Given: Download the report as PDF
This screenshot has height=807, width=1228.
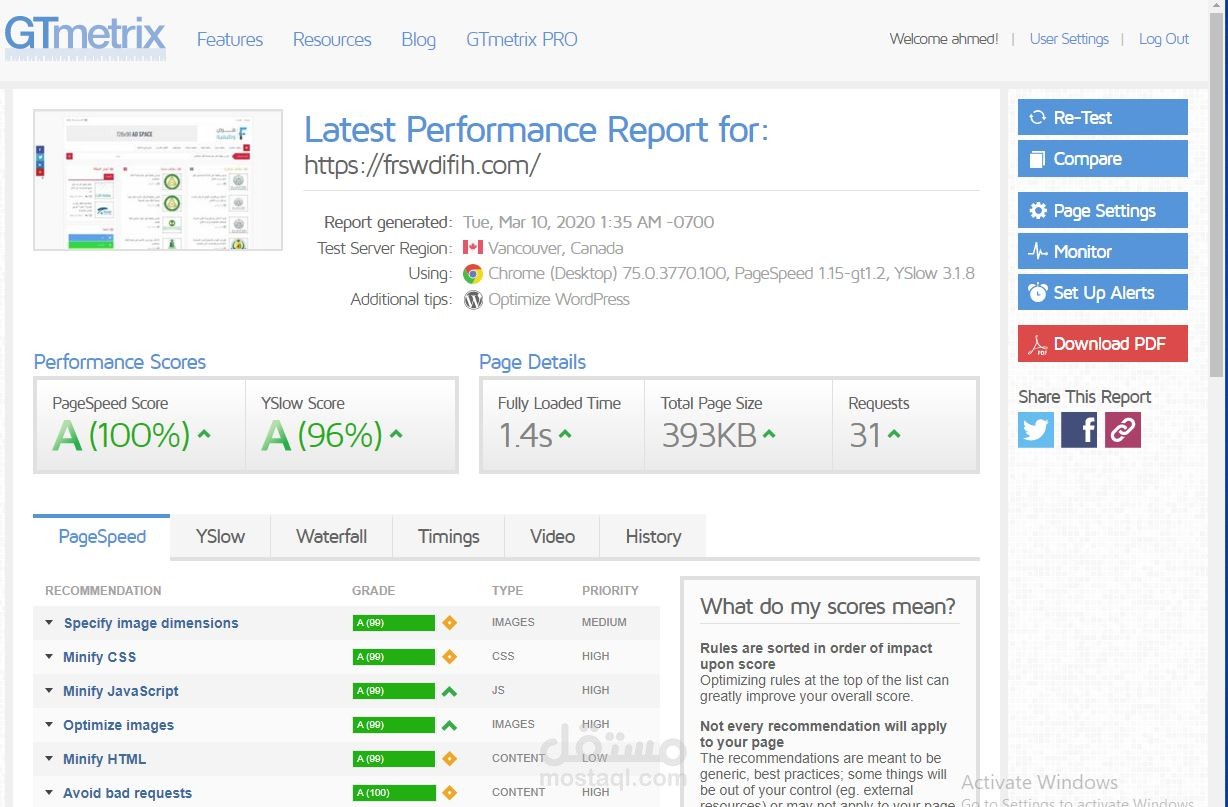Looking at the screenshot, I should point(1103,344).
